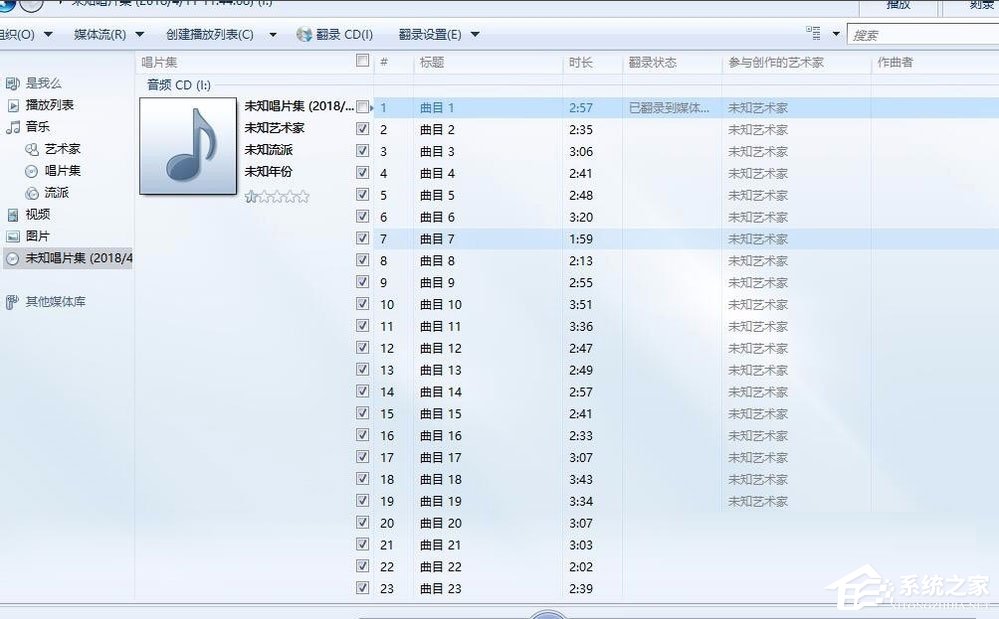Open the view options icon near the search box

coord(816,33)
